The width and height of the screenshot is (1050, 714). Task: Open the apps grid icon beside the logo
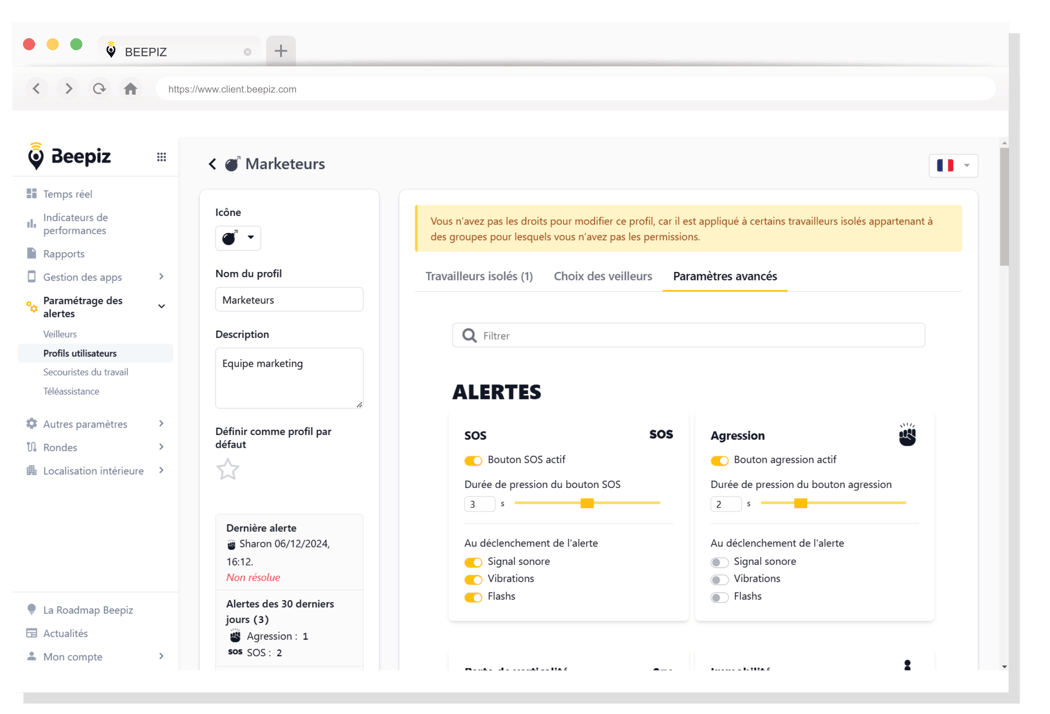[x=161, y=155]
